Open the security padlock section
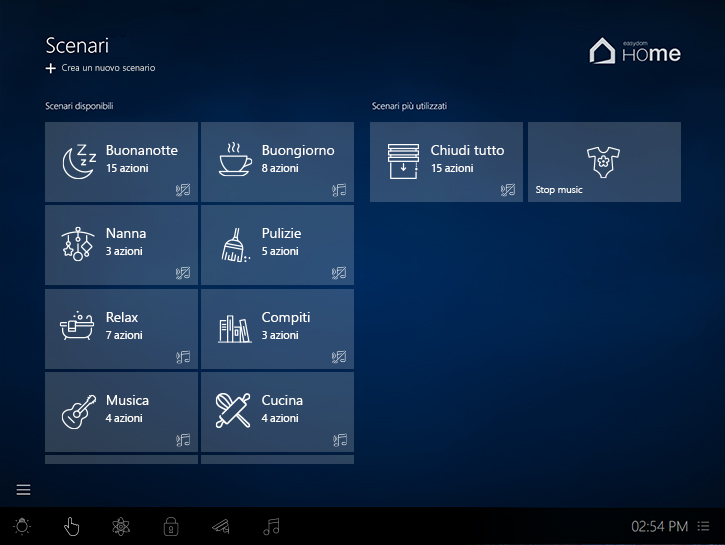725x545 pixels. (171, 527)
